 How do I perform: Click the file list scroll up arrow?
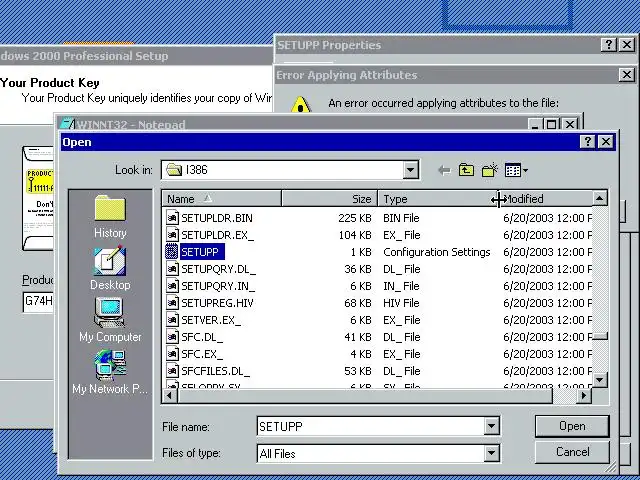pyautogui.click(x=600, y=199)
